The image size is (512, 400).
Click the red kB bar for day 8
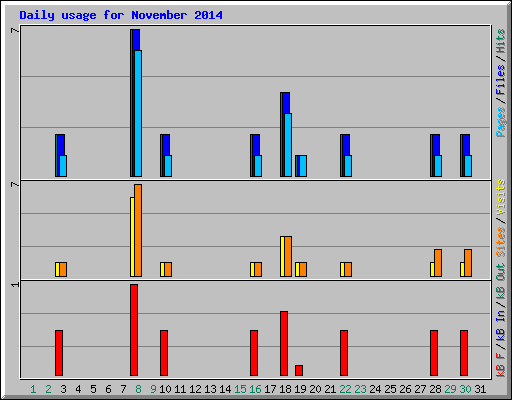pyautogui.click(x=134, y=330)
